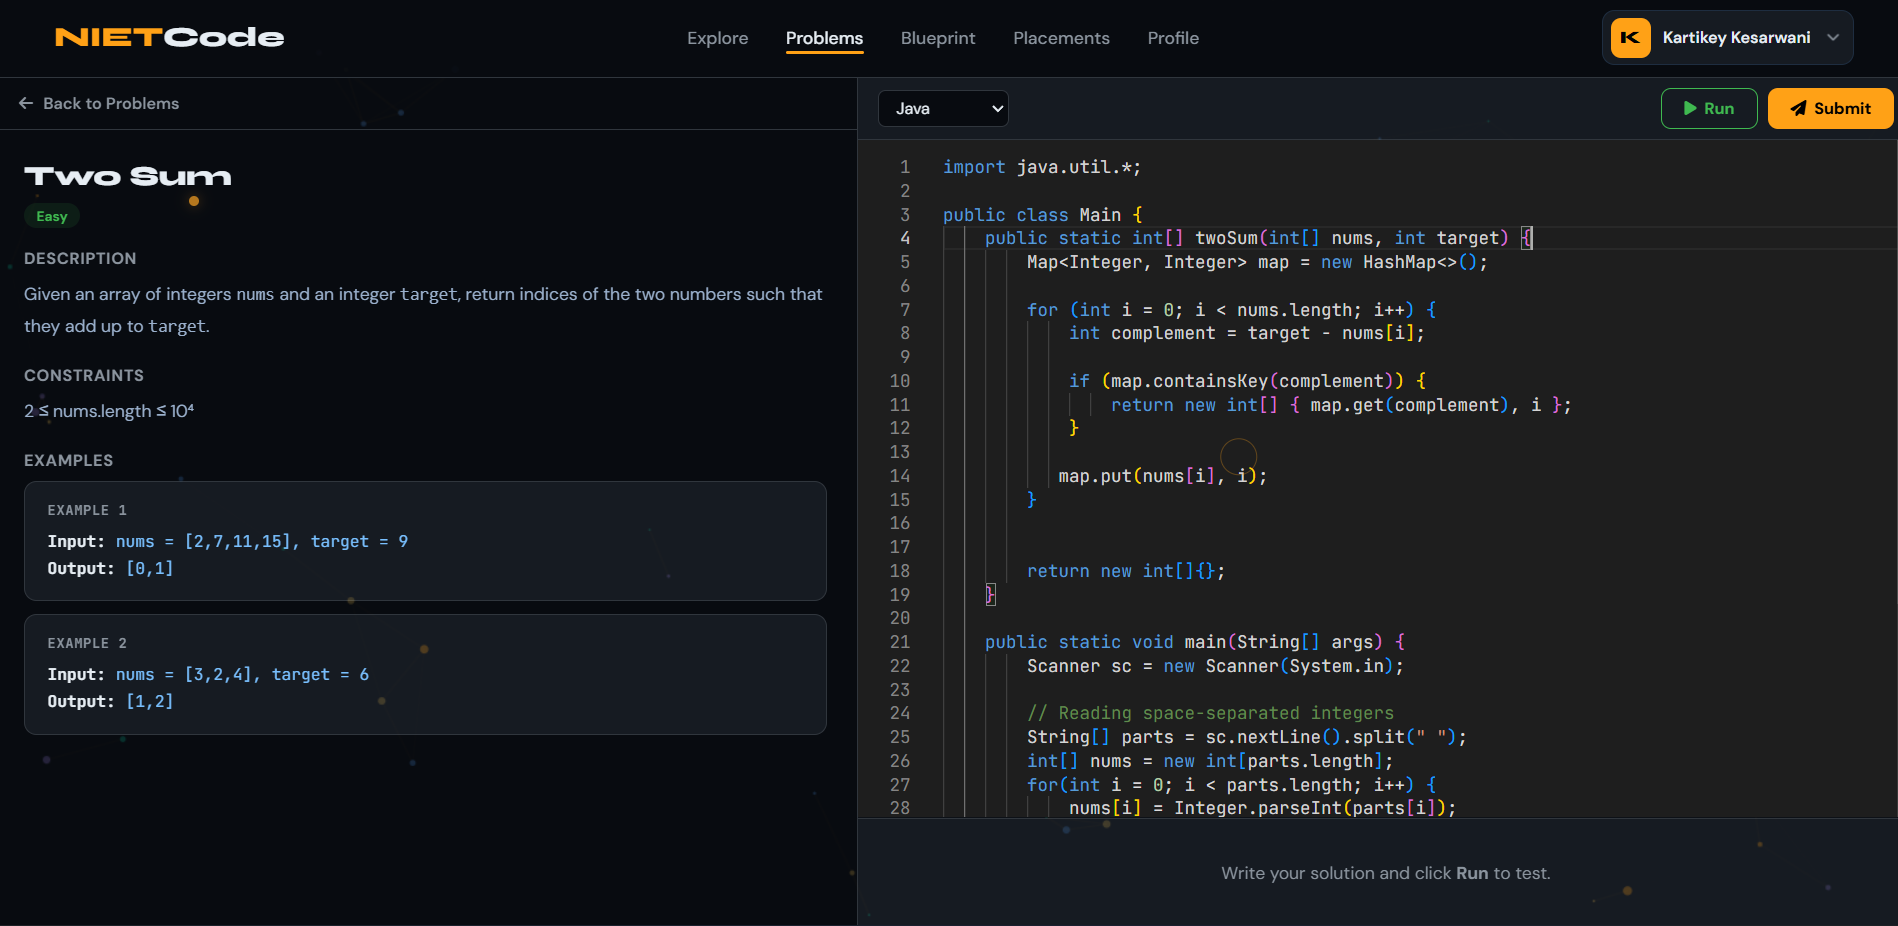Click the EXAMPLE 2 label
This screenshot has height=926, width=1898.
[x=87, y=643]
